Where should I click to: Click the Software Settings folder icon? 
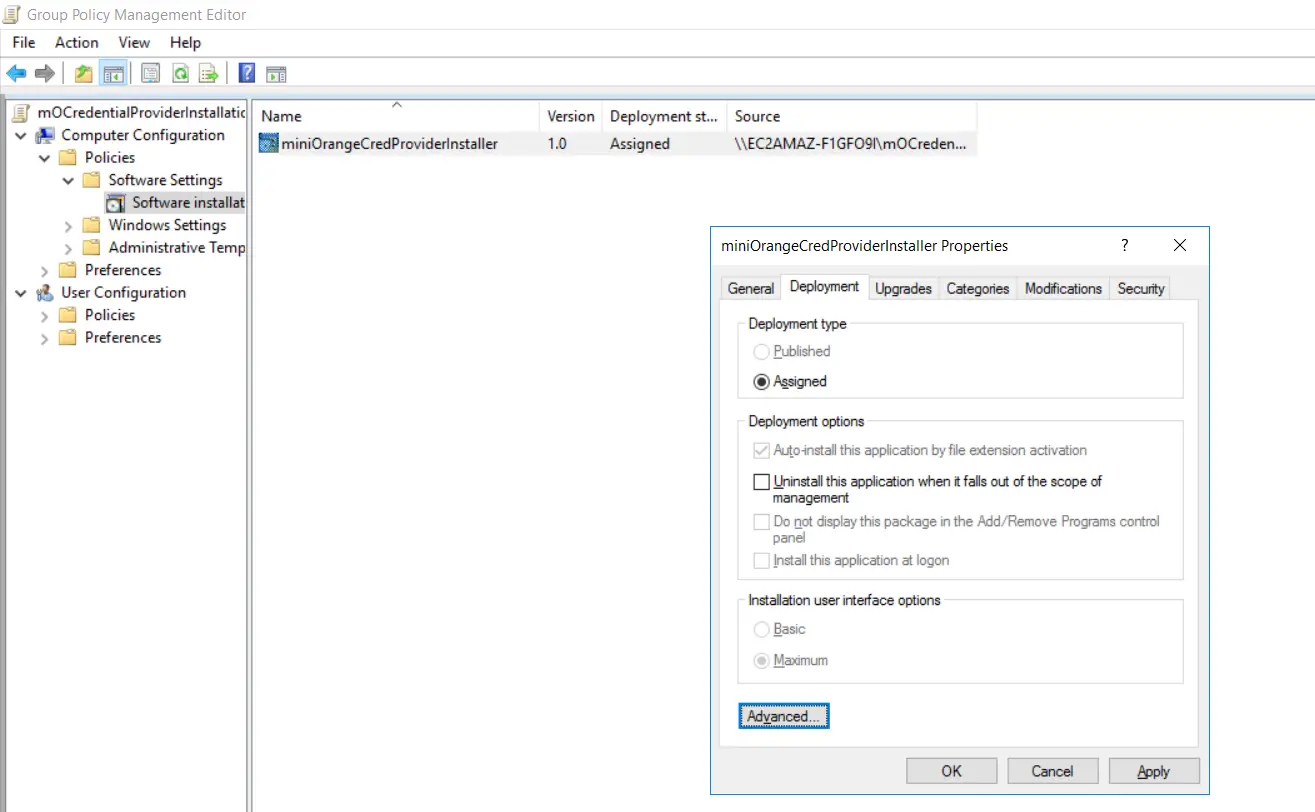tap(92, 180)
